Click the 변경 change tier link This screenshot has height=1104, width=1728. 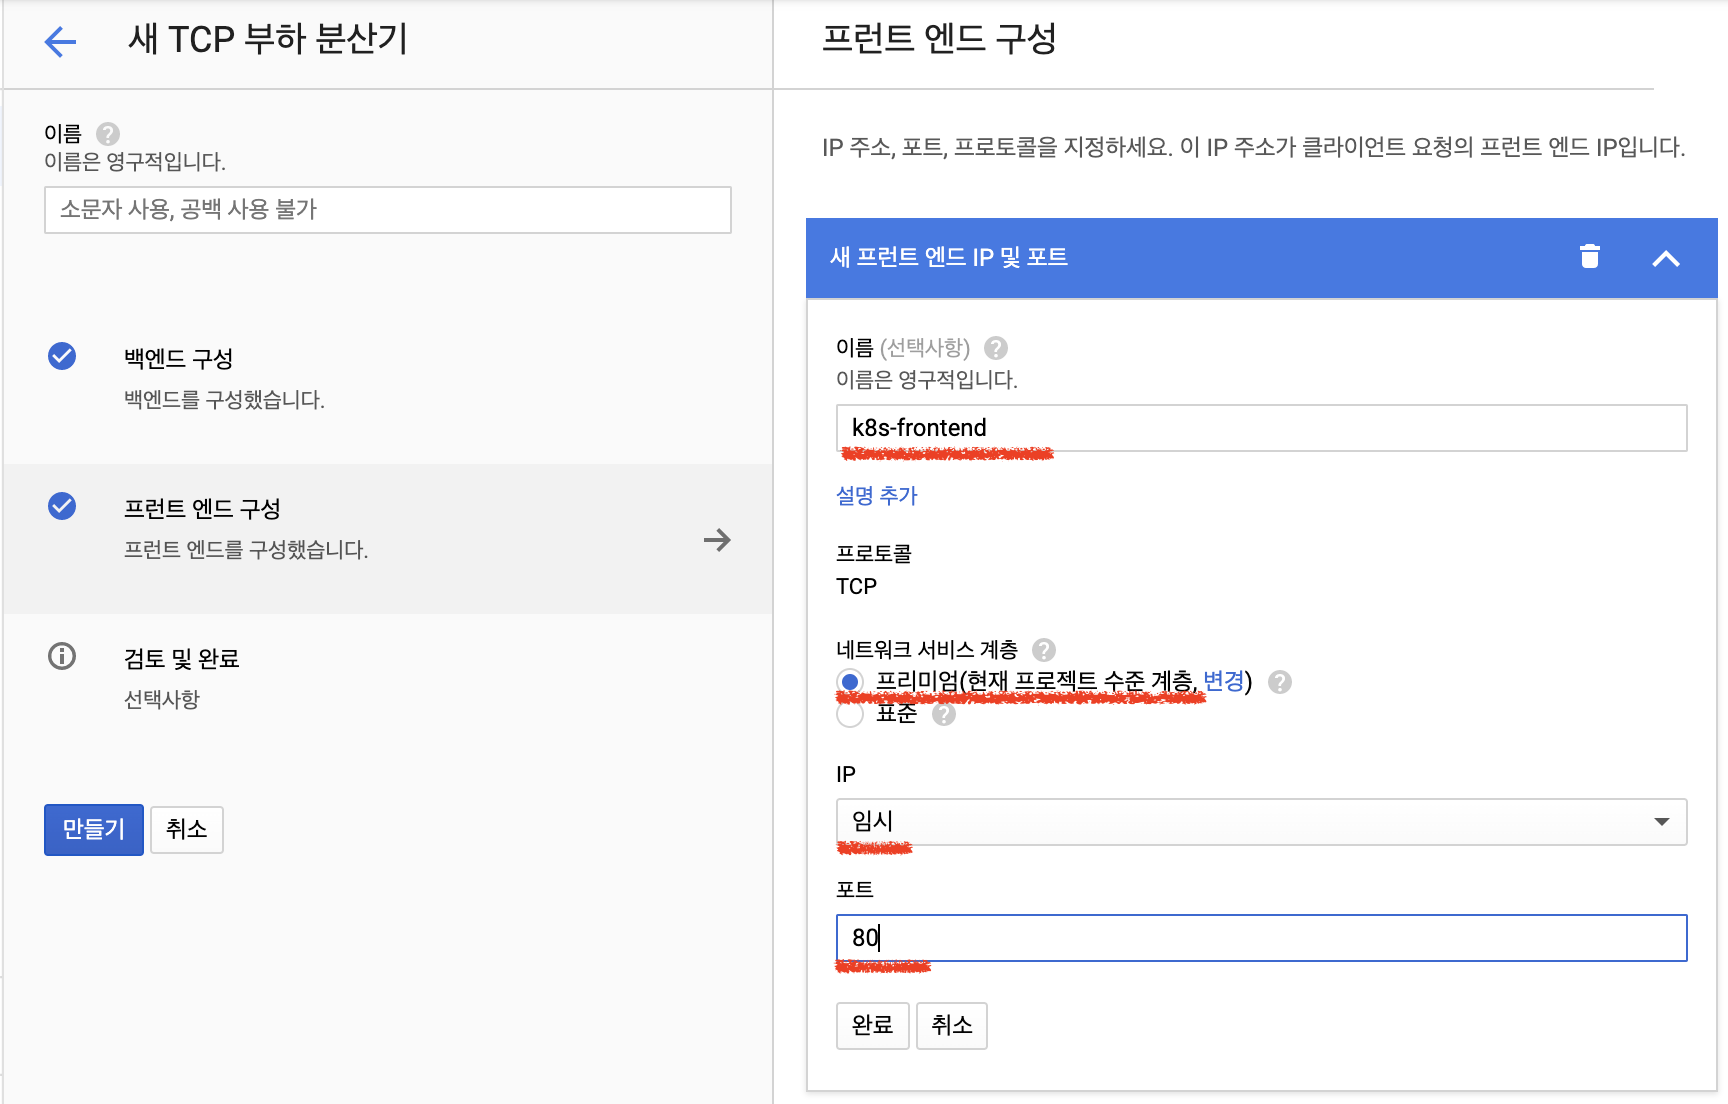tap(1224, 682)
